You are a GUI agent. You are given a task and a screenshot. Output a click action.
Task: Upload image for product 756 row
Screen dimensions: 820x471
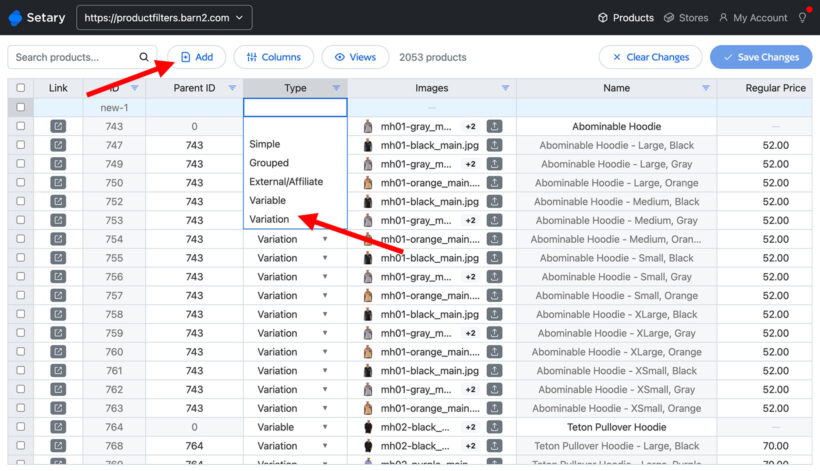tap(494, 277)
